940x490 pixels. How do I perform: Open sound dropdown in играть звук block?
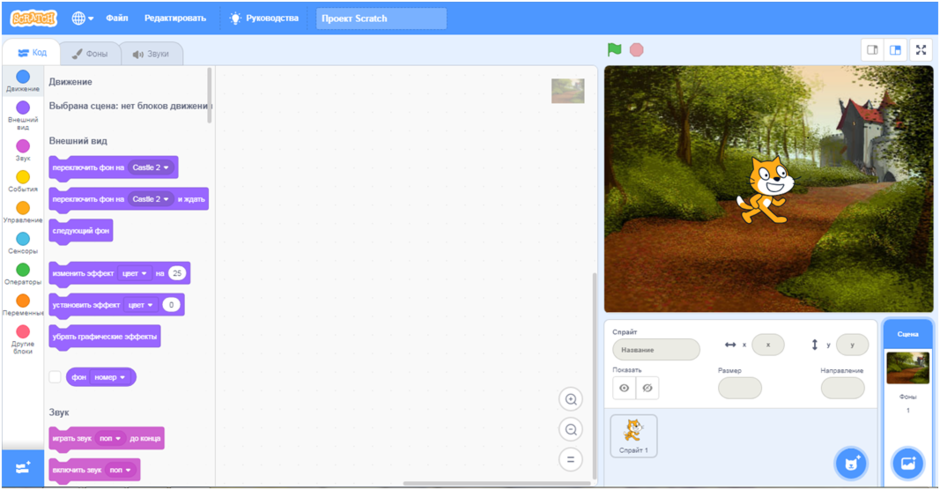point(110,439)
